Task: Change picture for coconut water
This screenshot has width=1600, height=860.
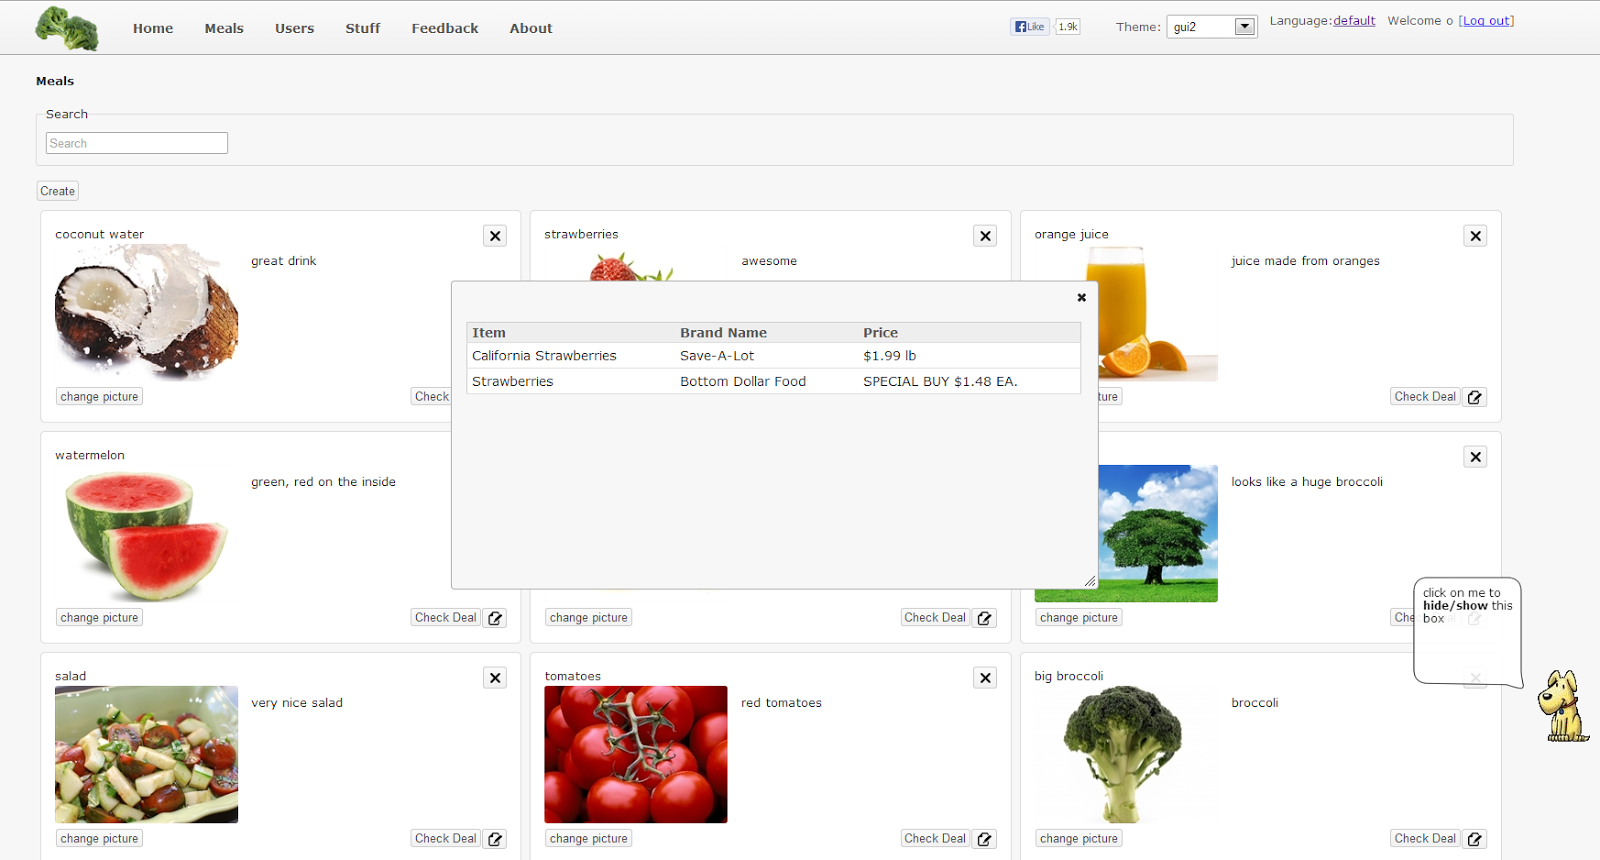Action: (99, 397)
